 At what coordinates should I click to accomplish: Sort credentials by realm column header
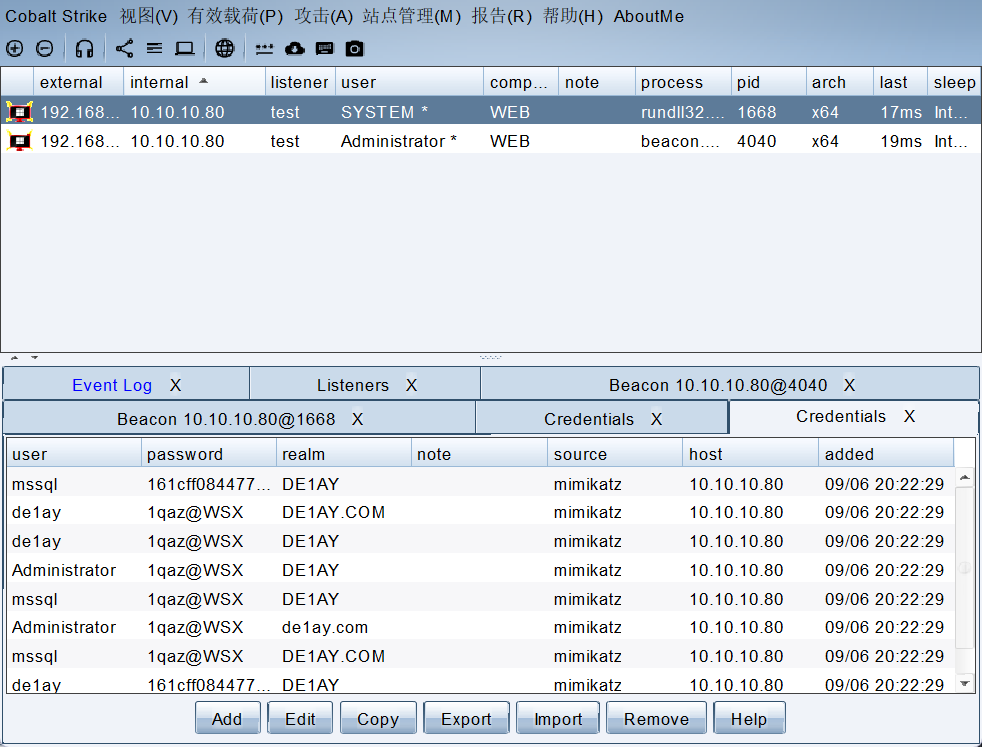(x=344, y=454)
